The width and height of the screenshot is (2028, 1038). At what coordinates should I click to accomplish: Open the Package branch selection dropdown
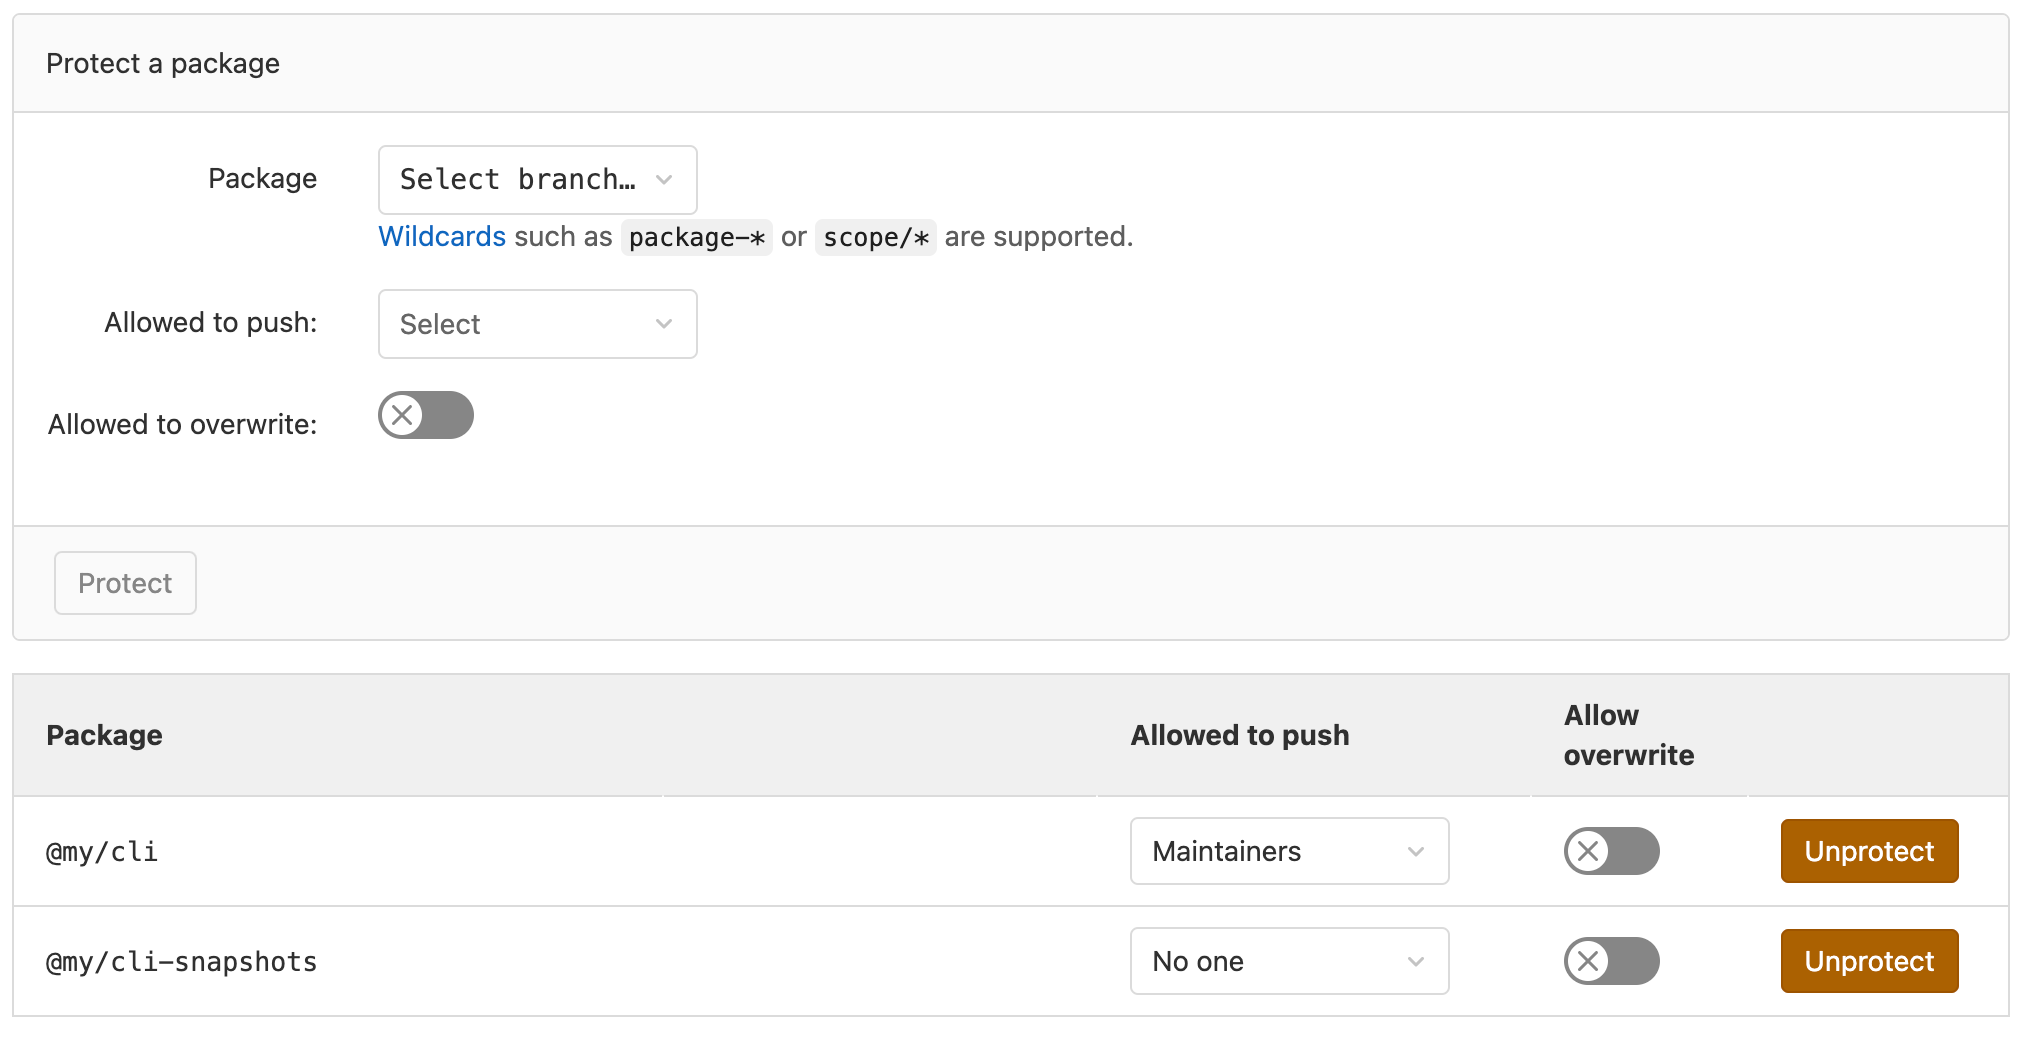coord(537,180)
